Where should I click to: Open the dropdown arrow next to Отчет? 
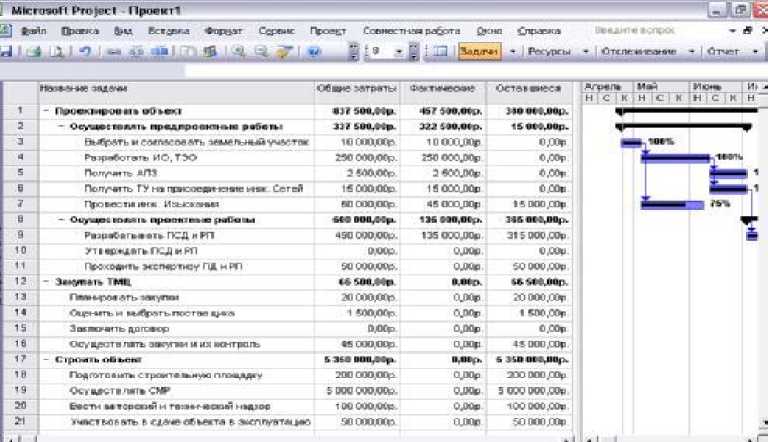click(x=755, y=51)
